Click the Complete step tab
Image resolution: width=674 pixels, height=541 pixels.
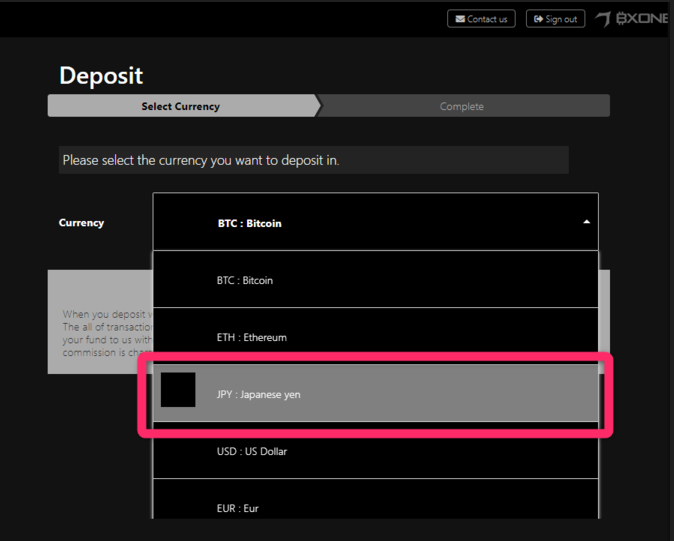461,106
